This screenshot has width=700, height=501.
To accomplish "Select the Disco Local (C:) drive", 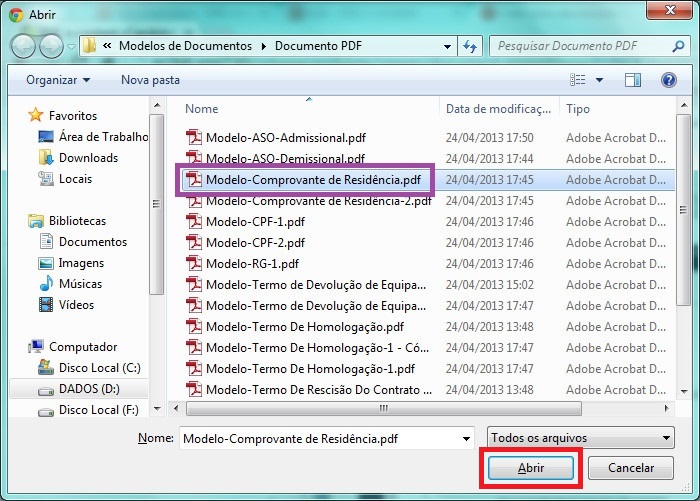I will (x=99, y=368).
